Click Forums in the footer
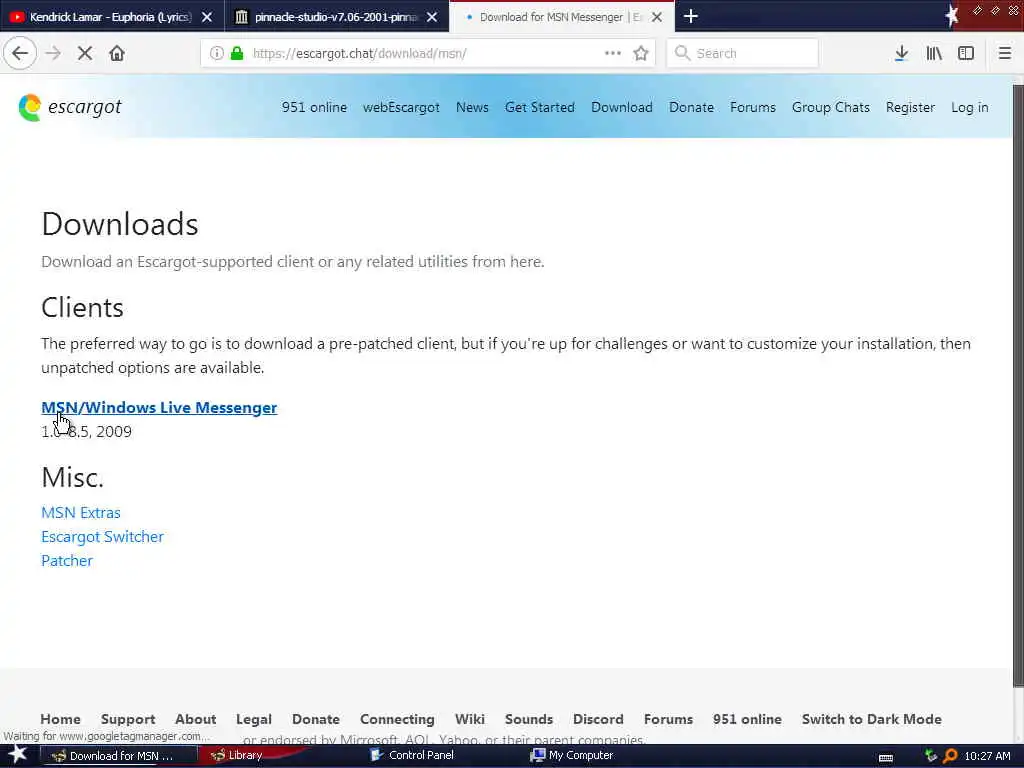The width and height of the screenshot is (1024, 768). (668, 719)
